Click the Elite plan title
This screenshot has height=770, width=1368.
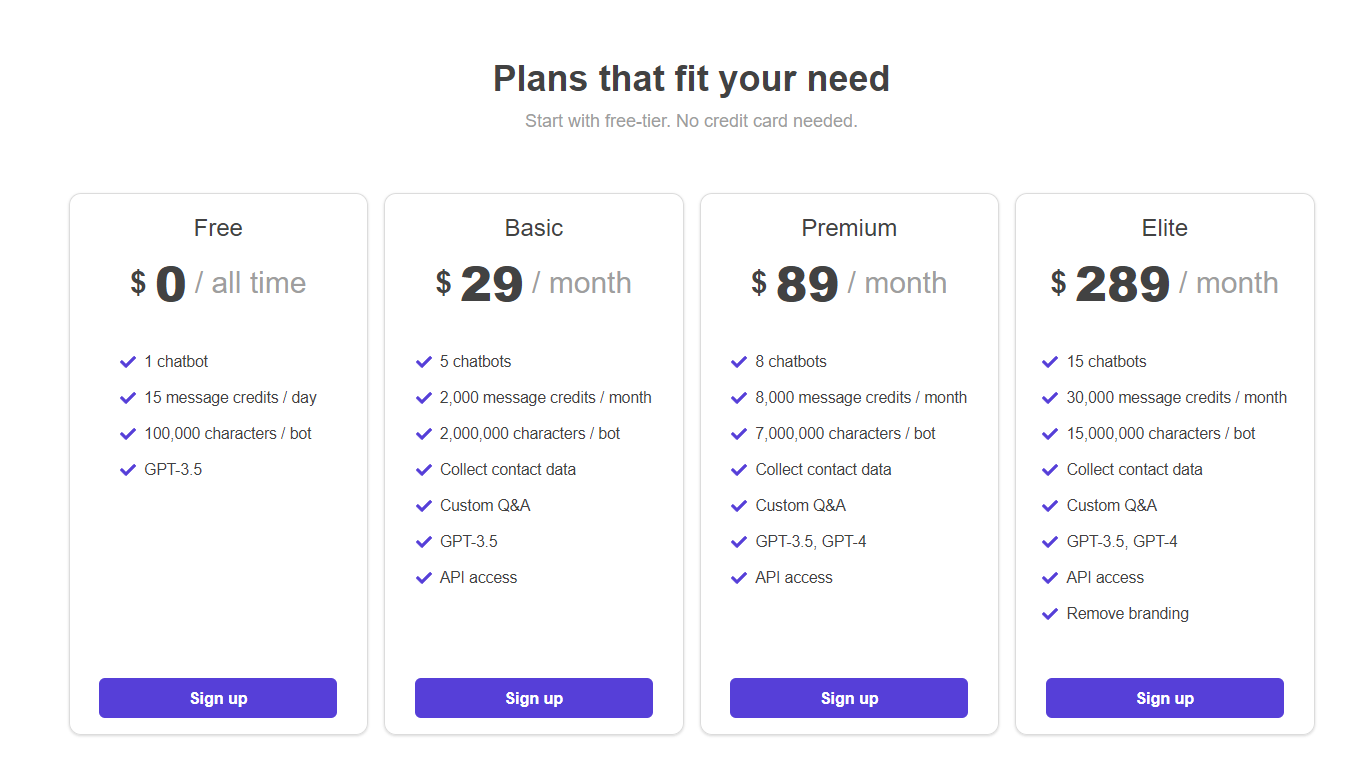1165,228
